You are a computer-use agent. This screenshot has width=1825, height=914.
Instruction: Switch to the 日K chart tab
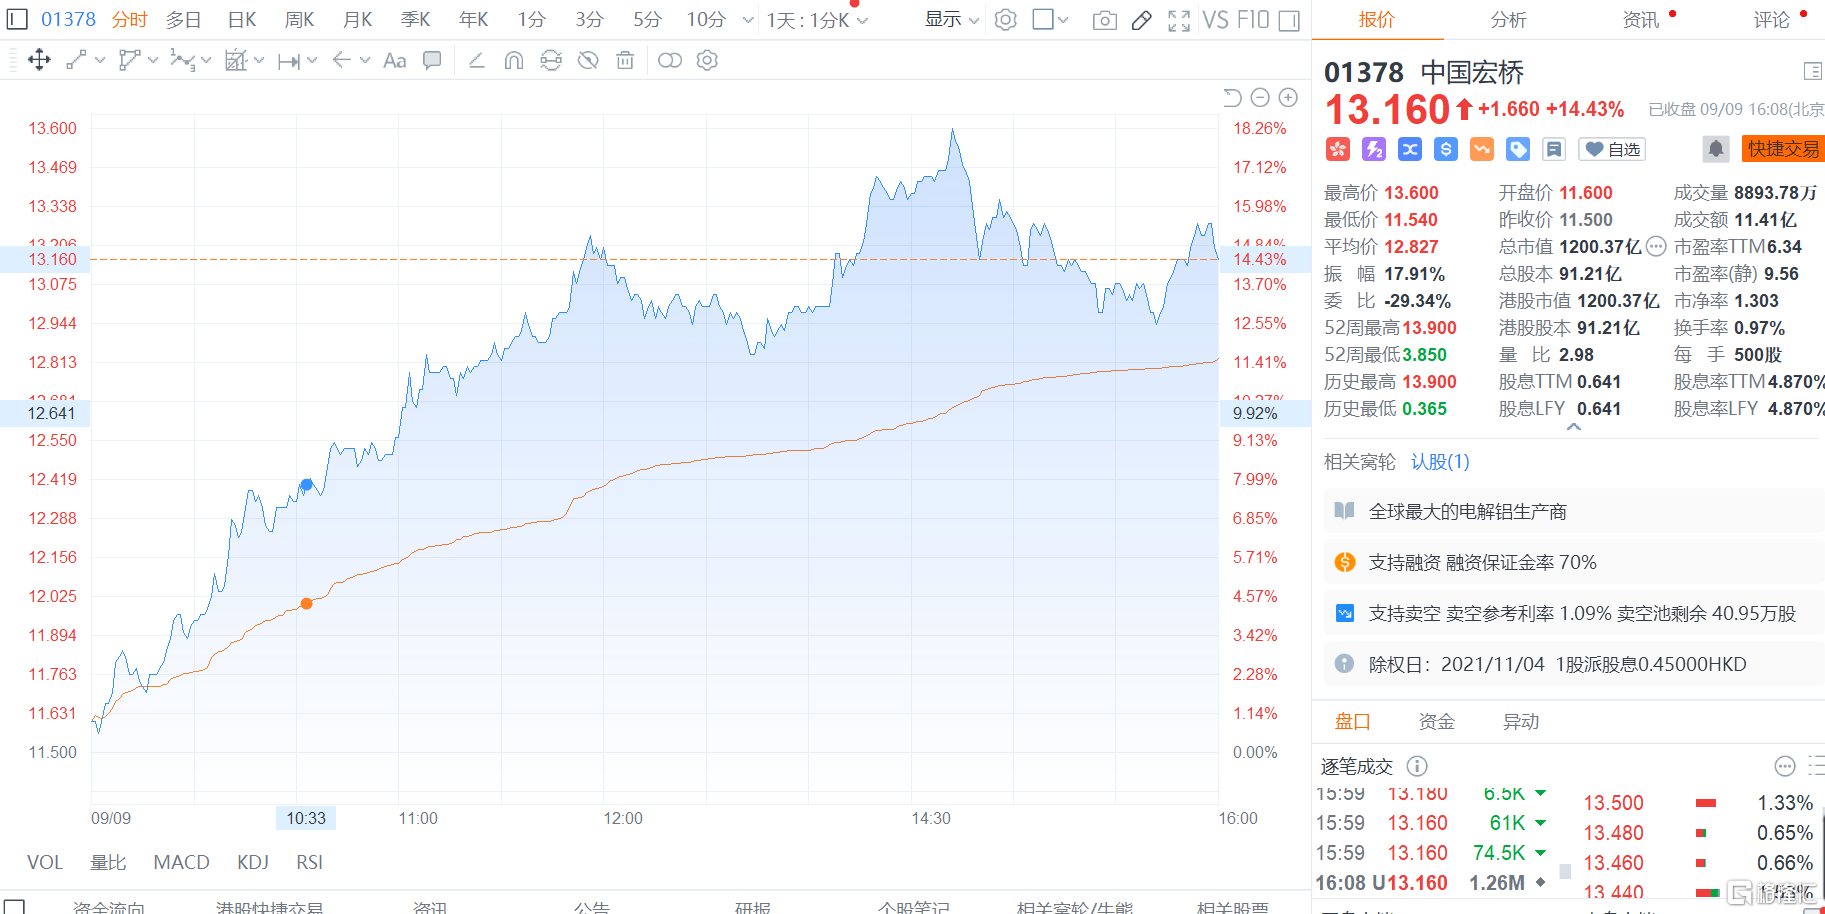coord(242,20)
